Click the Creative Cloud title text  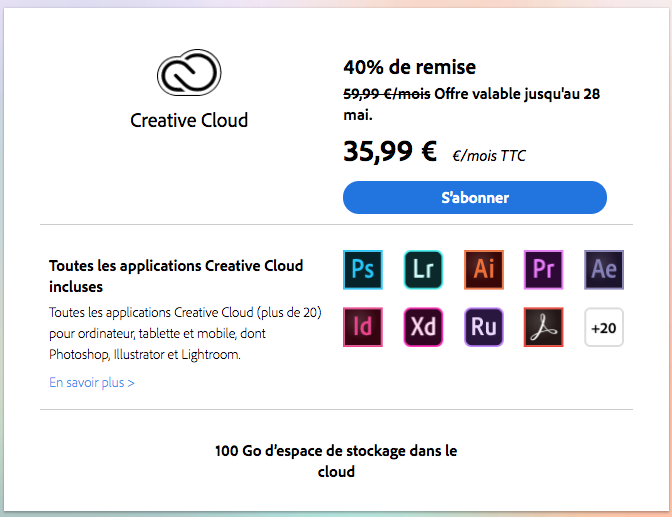(x=189, y=120)
